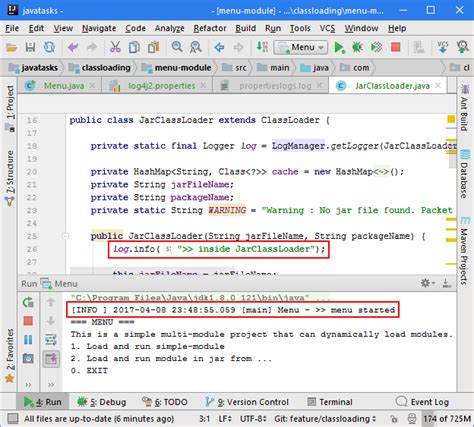Open file with the toolbar folder icon
This screenshot has height=427, width=474.
12,47
